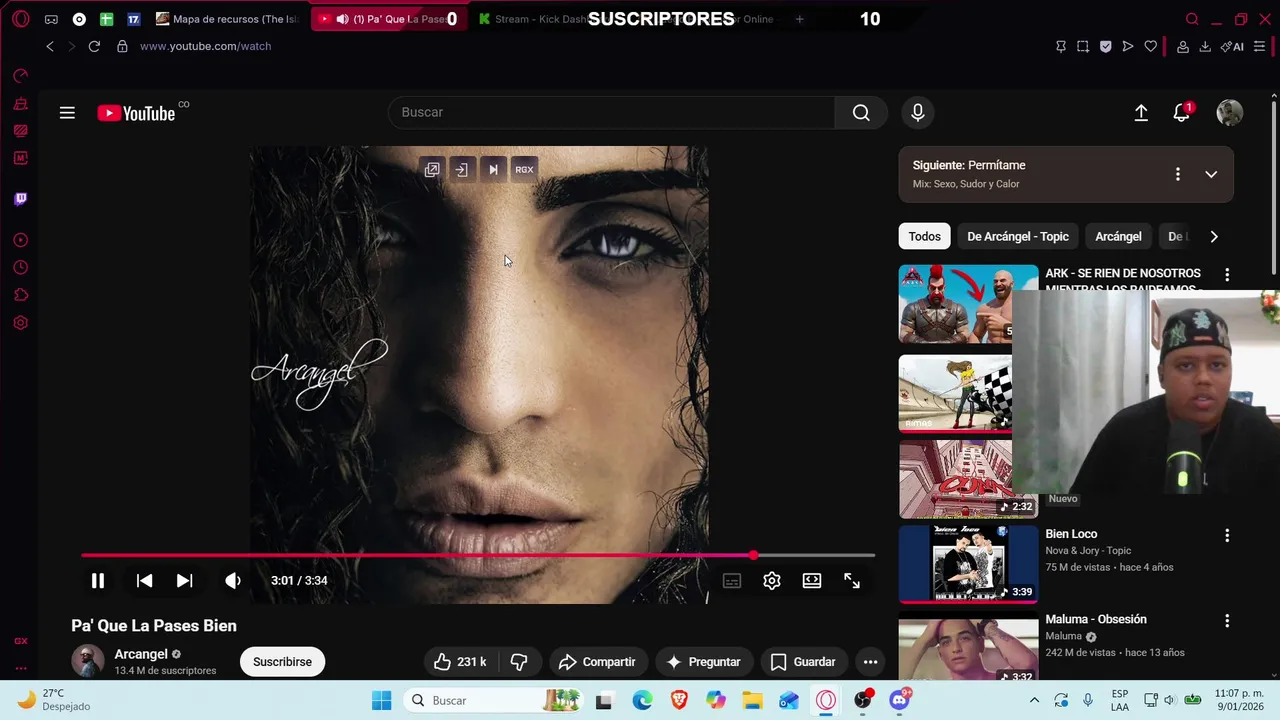Click the Compartir share button

tap(597, 662)
